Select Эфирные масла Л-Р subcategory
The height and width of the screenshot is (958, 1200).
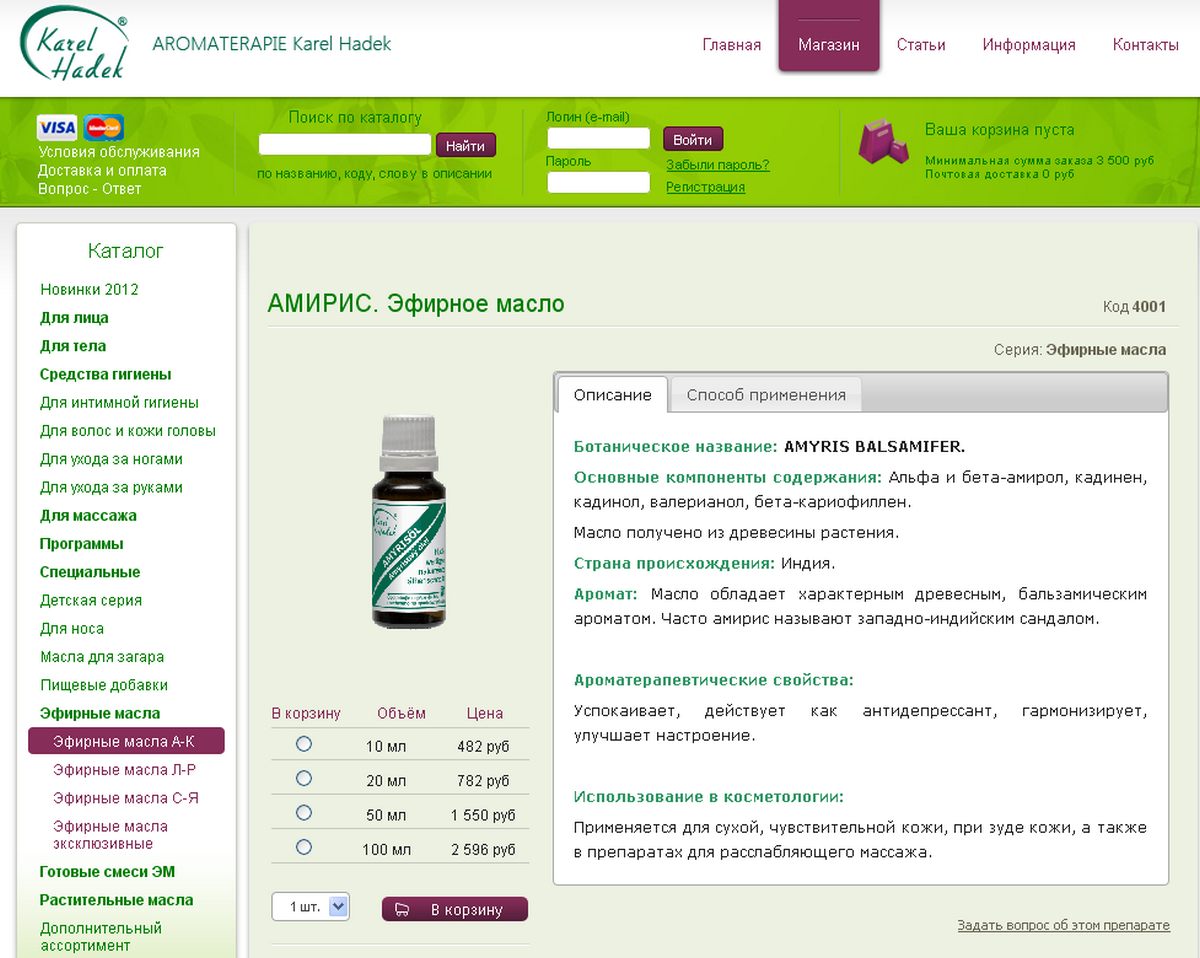[125, 770]
